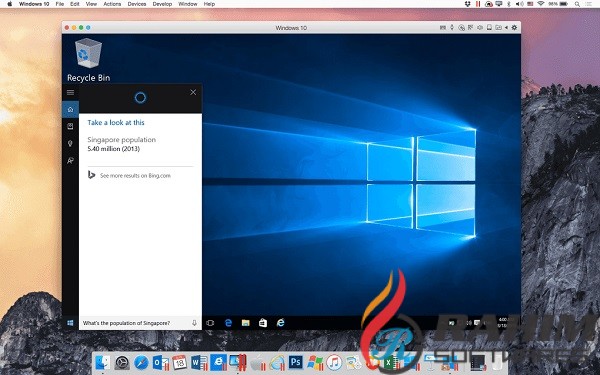Open the Windows 10 application menu
This screenshot has height=375, width=600.
34,4
